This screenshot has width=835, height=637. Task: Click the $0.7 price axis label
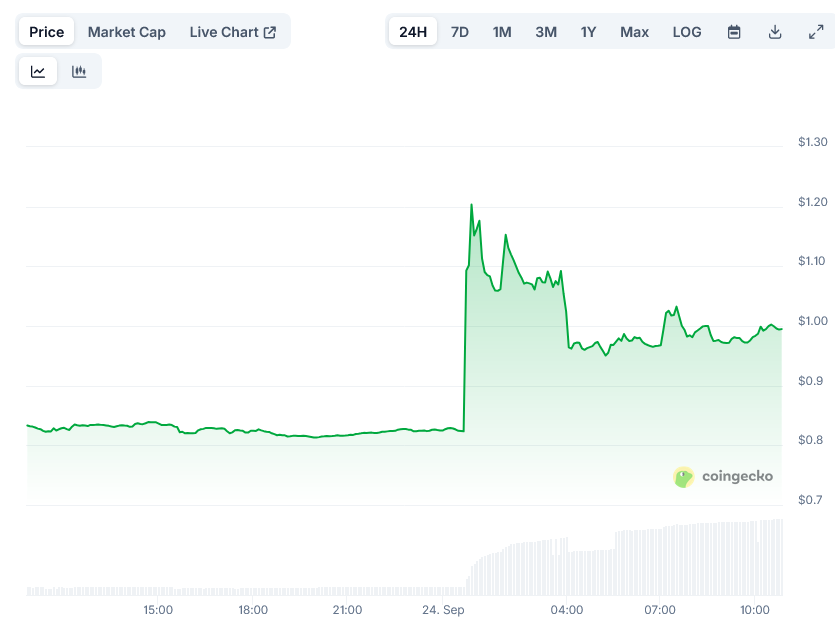(x=811, y=500)
